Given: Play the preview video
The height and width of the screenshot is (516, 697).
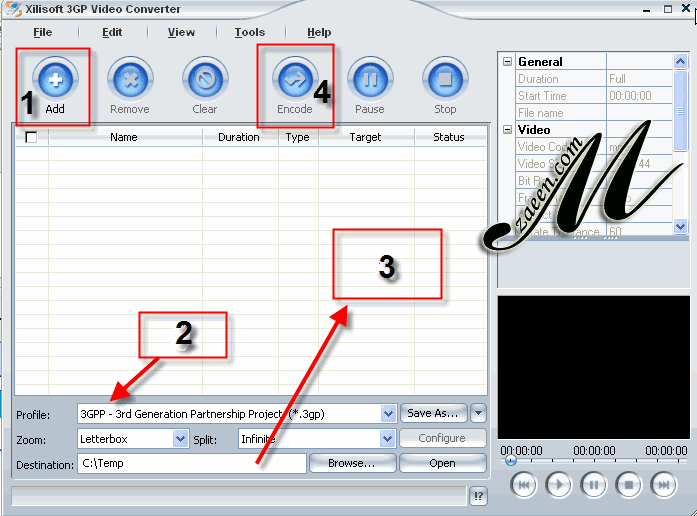Looking at the screenshot, I should 559,484.
